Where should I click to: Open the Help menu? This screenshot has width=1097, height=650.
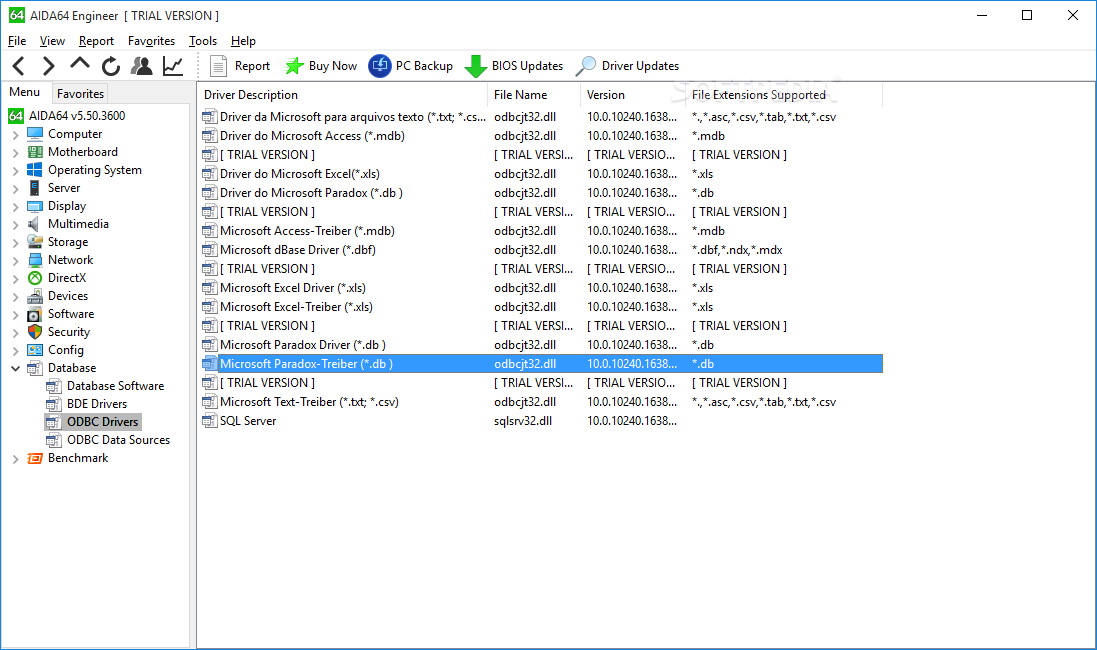coord(243,41)
